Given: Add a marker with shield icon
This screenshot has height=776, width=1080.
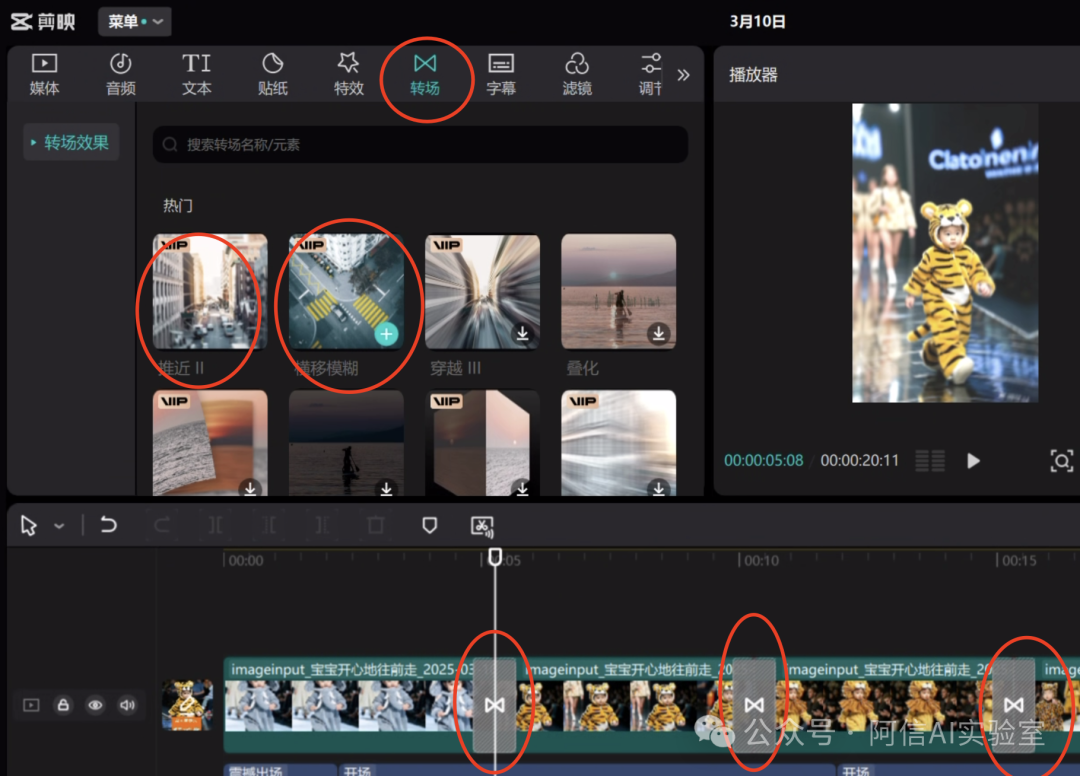Looking at the screenshot, I should (x=429, y=525).
